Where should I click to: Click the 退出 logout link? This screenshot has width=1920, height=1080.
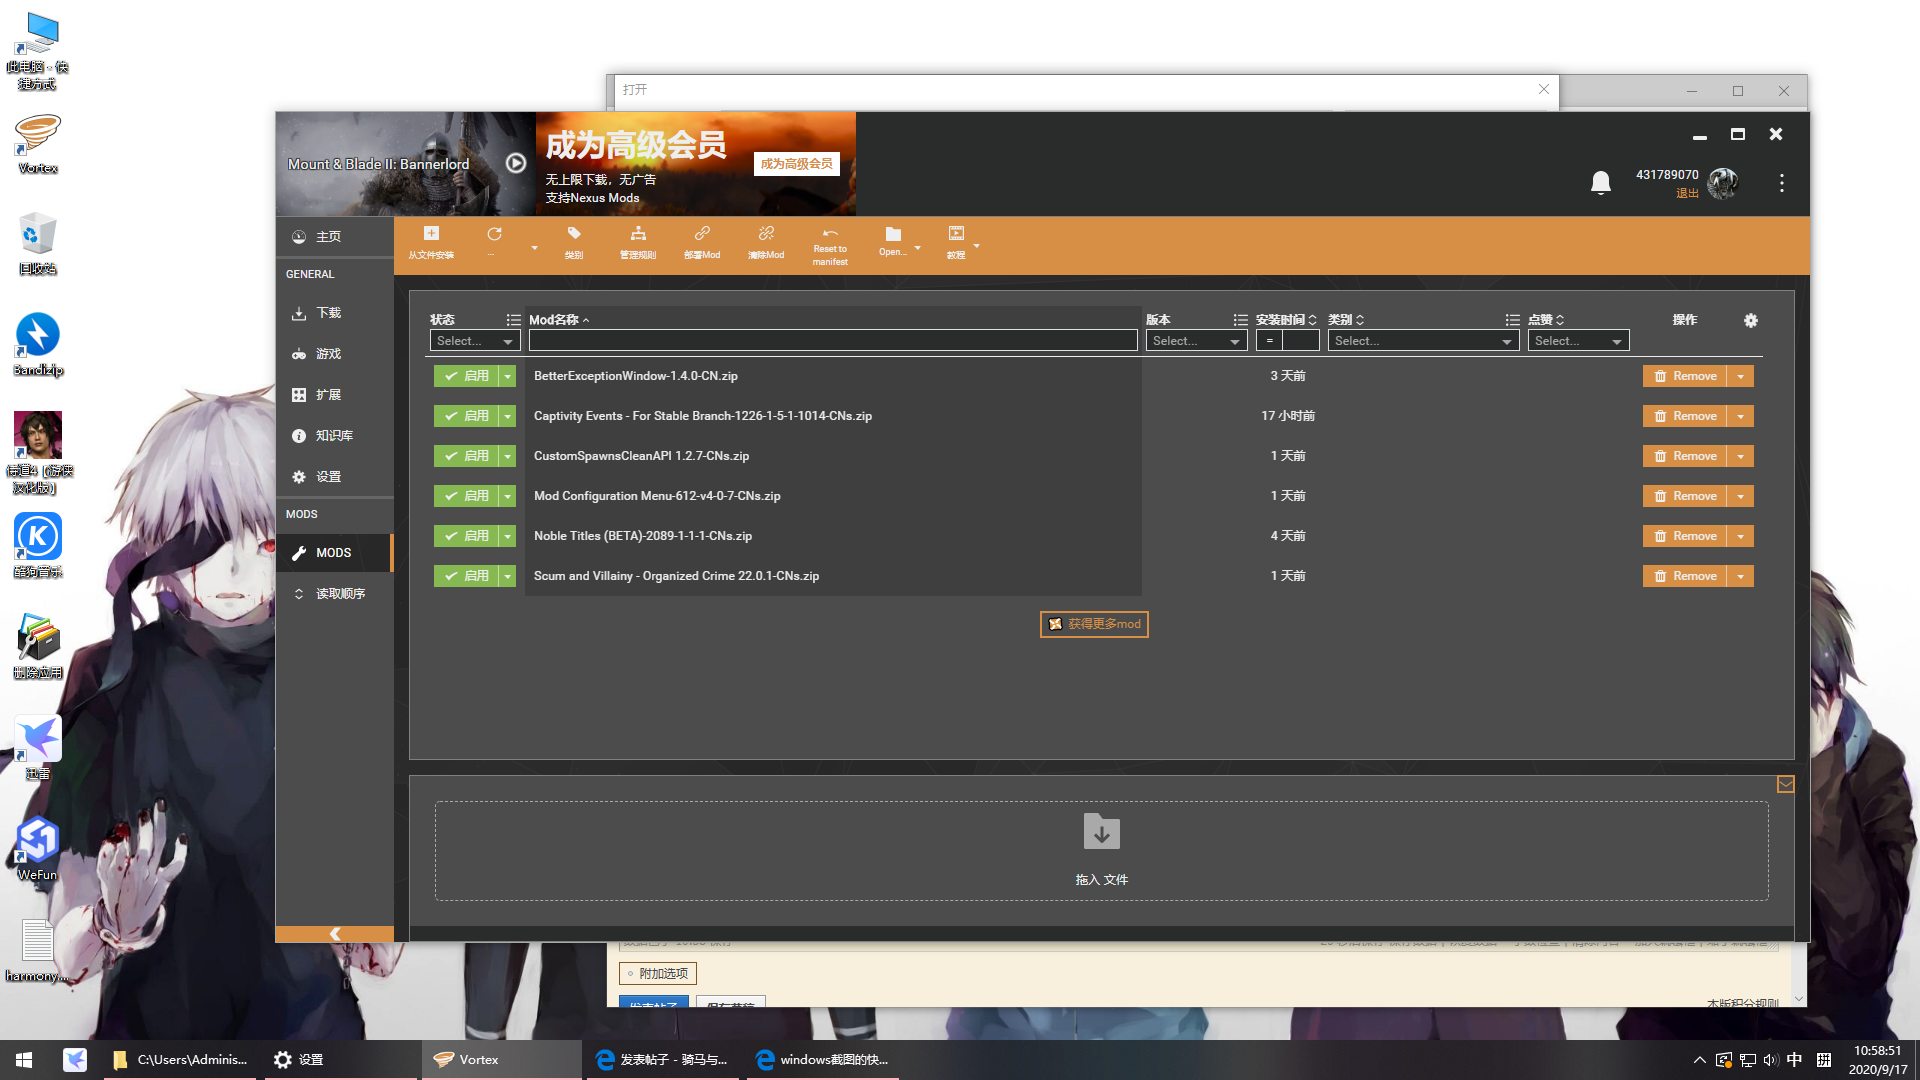[1687, 194]
